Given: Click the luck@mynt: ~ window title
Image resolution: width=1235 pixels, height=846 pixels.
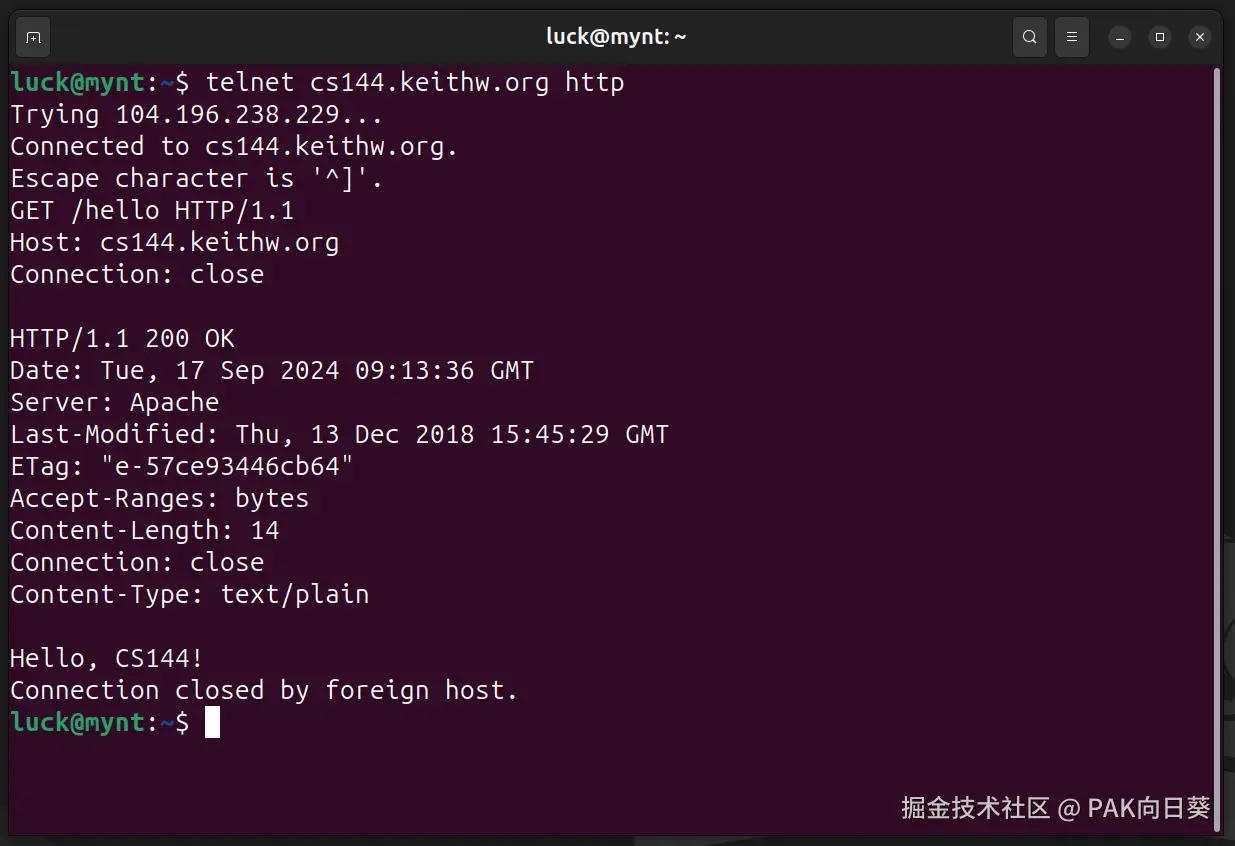Looking at the screenshot, I should [x=616, y=37].
